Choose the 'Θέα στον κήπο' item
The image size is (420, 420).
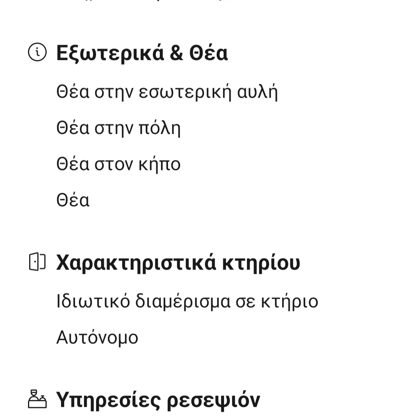coord(118,164)
